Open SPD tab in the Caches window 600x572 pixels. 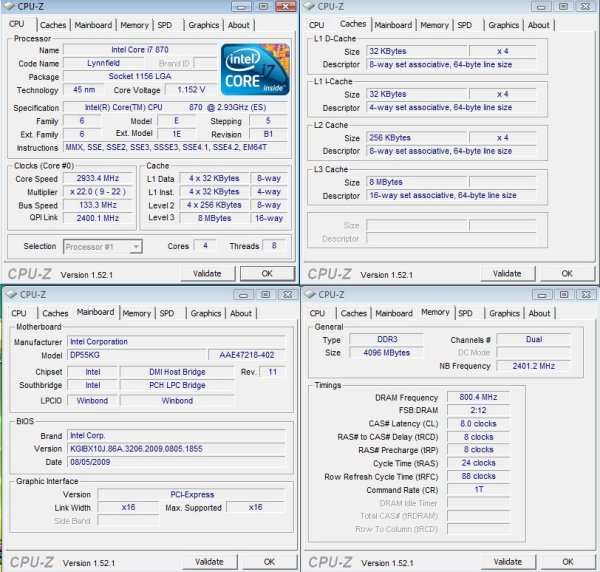(465, 25)
